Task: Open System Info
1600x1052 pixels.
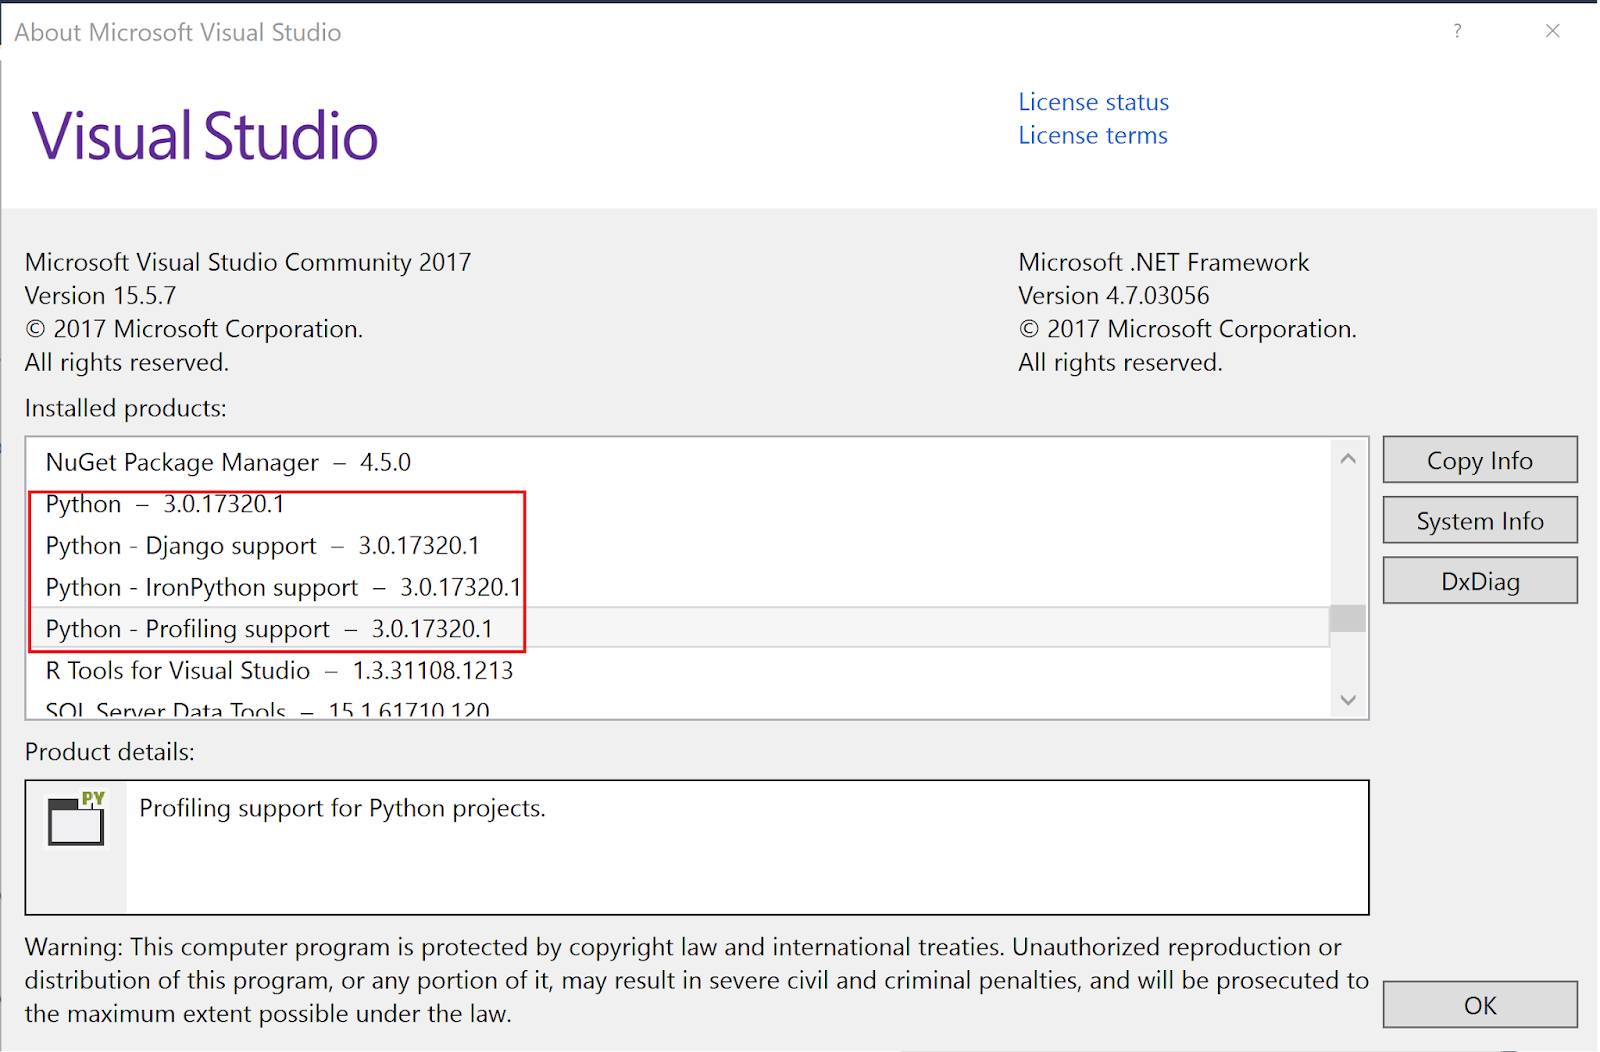Action: 1480,521
